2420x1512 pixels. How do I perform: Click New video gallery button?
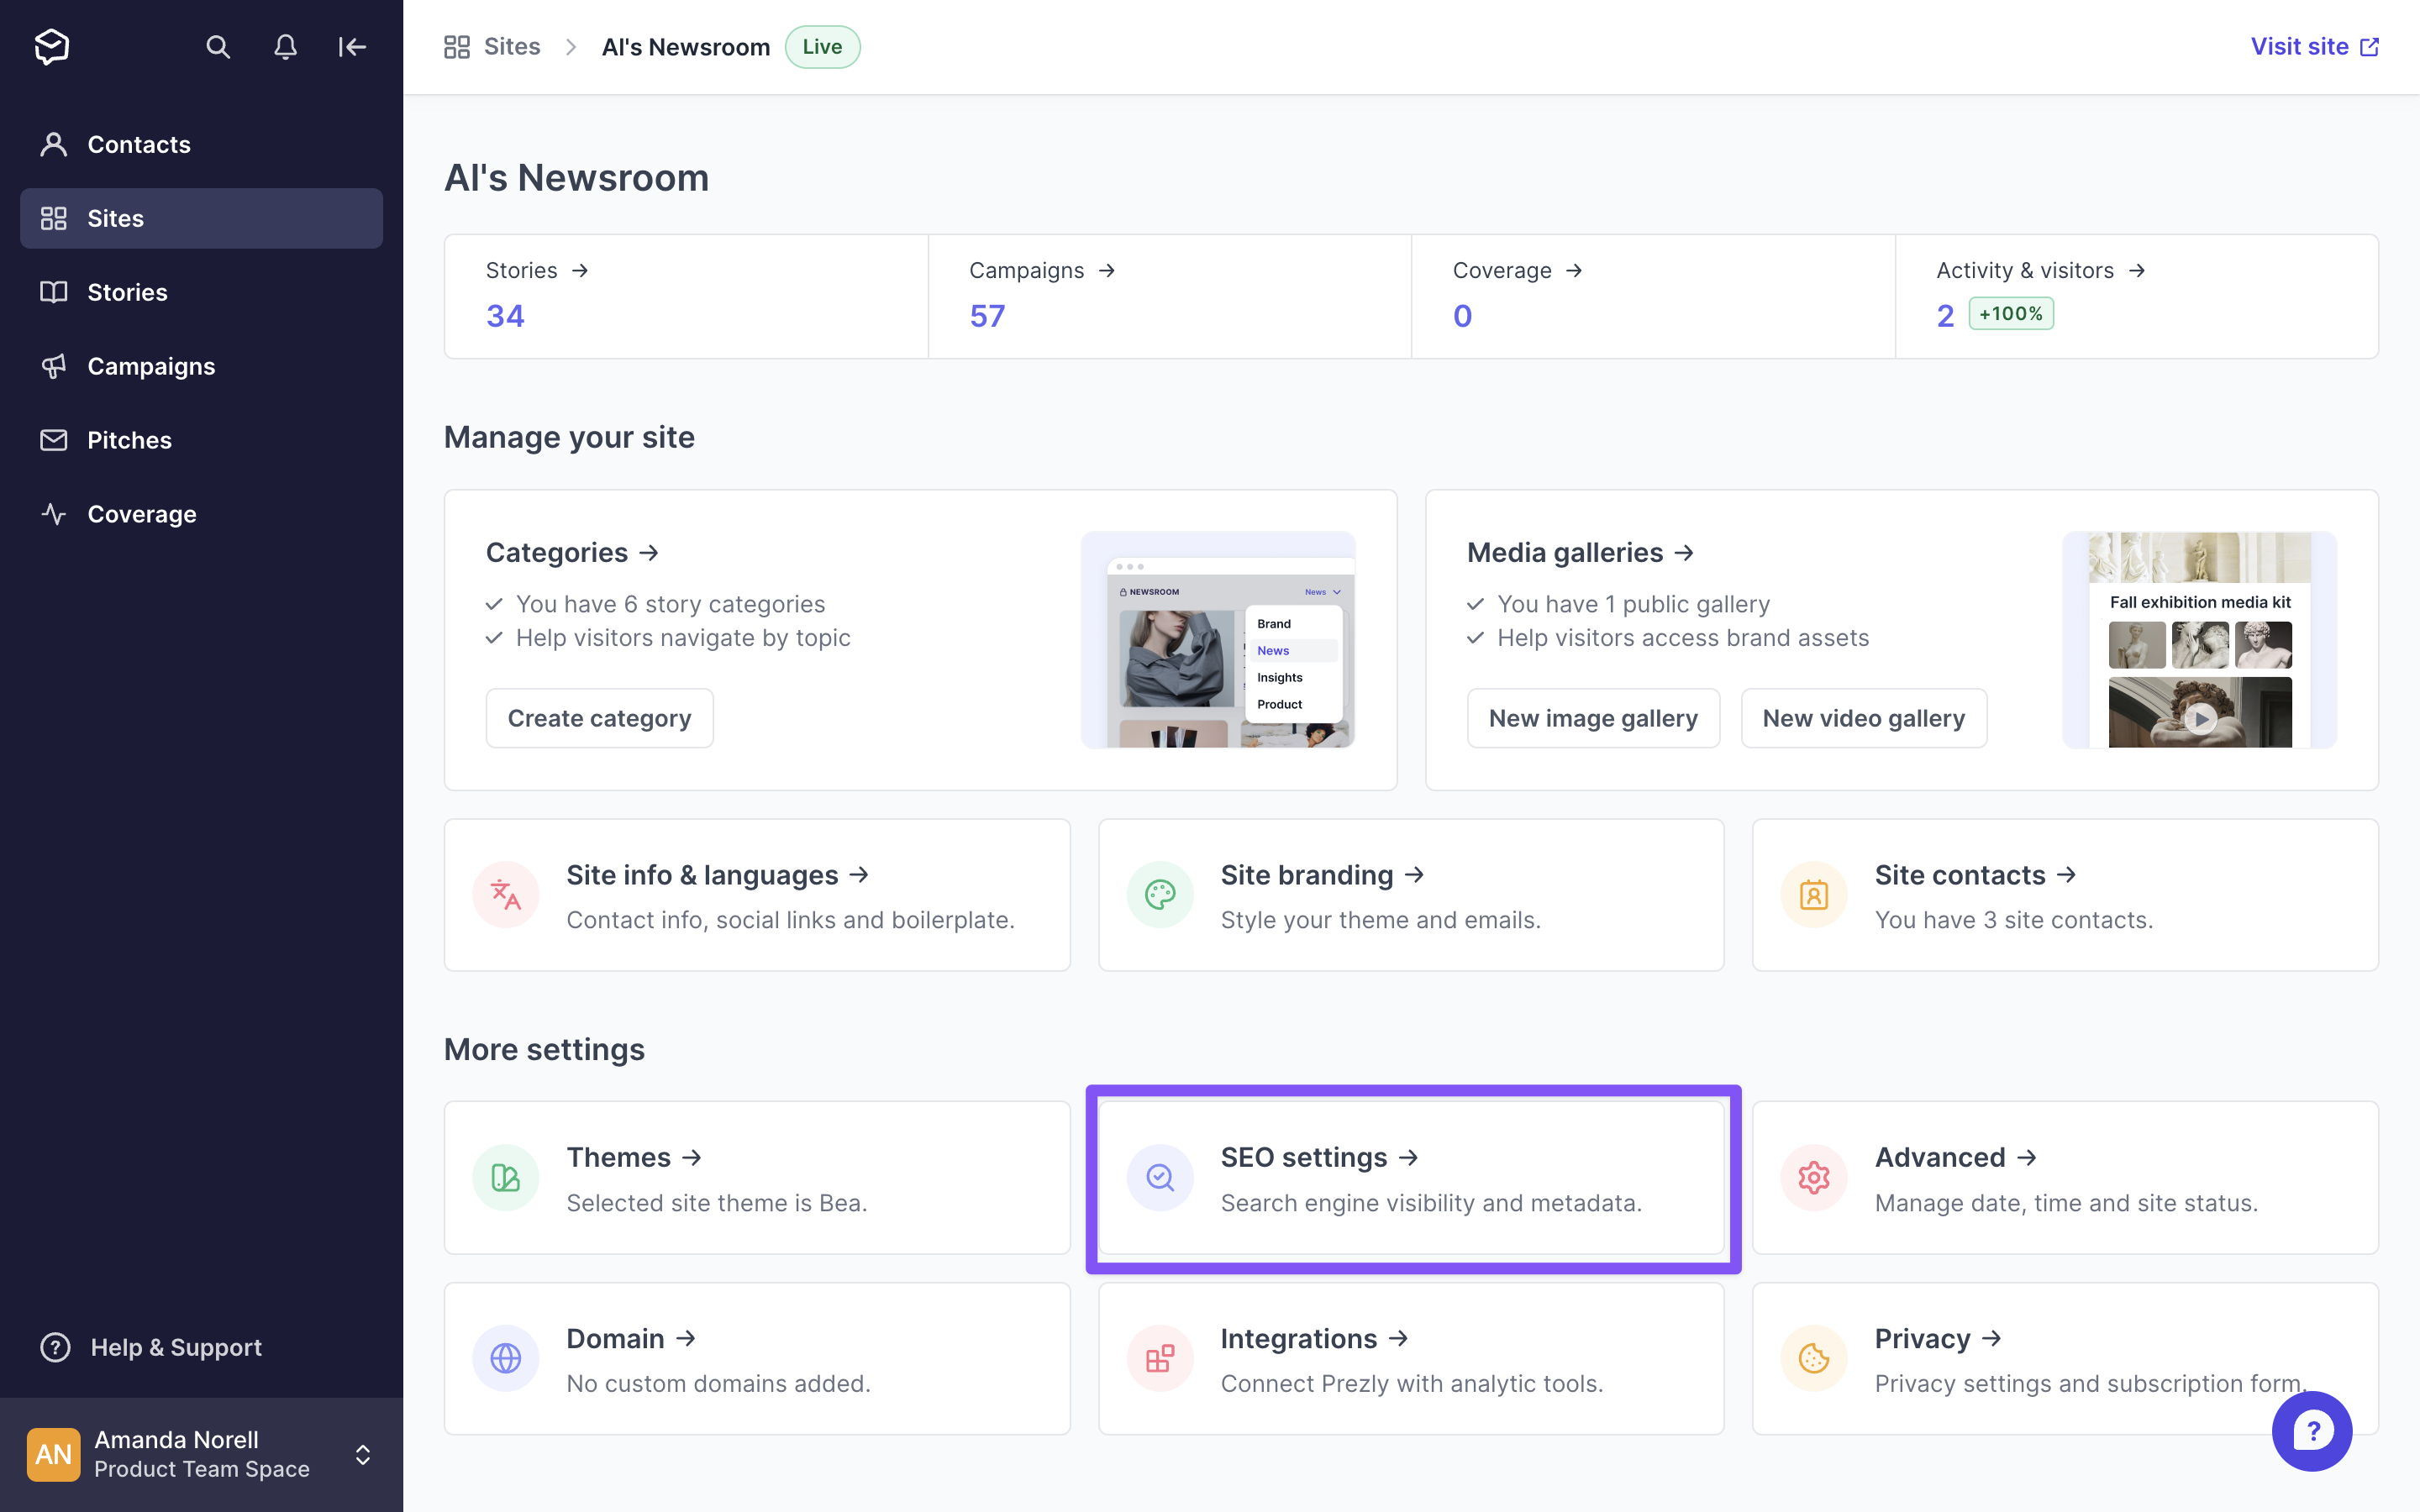[x=1863, y=718]
